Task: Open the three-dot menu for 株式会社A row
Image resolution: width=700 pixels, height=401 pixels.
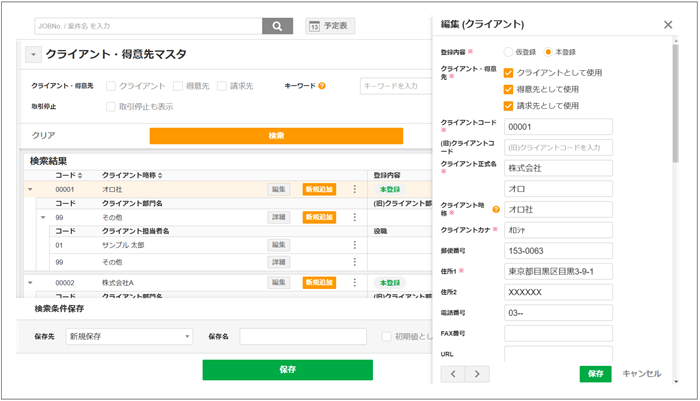Action: 354,283
